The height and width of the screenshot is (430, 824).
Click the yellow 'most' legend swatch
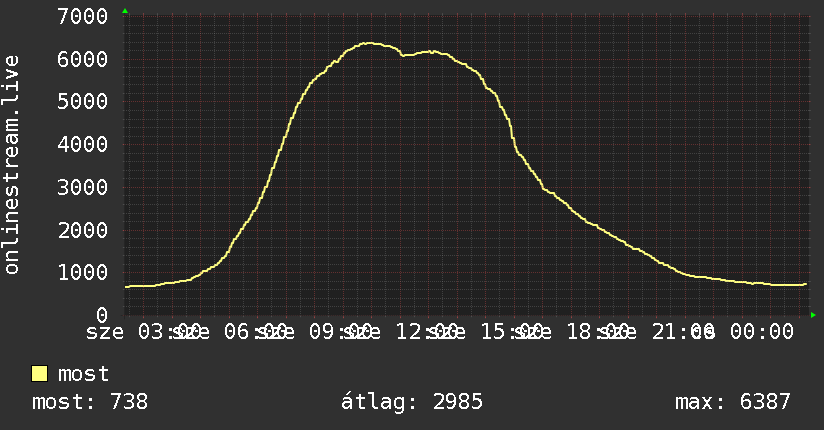click(x=39, y=374)
